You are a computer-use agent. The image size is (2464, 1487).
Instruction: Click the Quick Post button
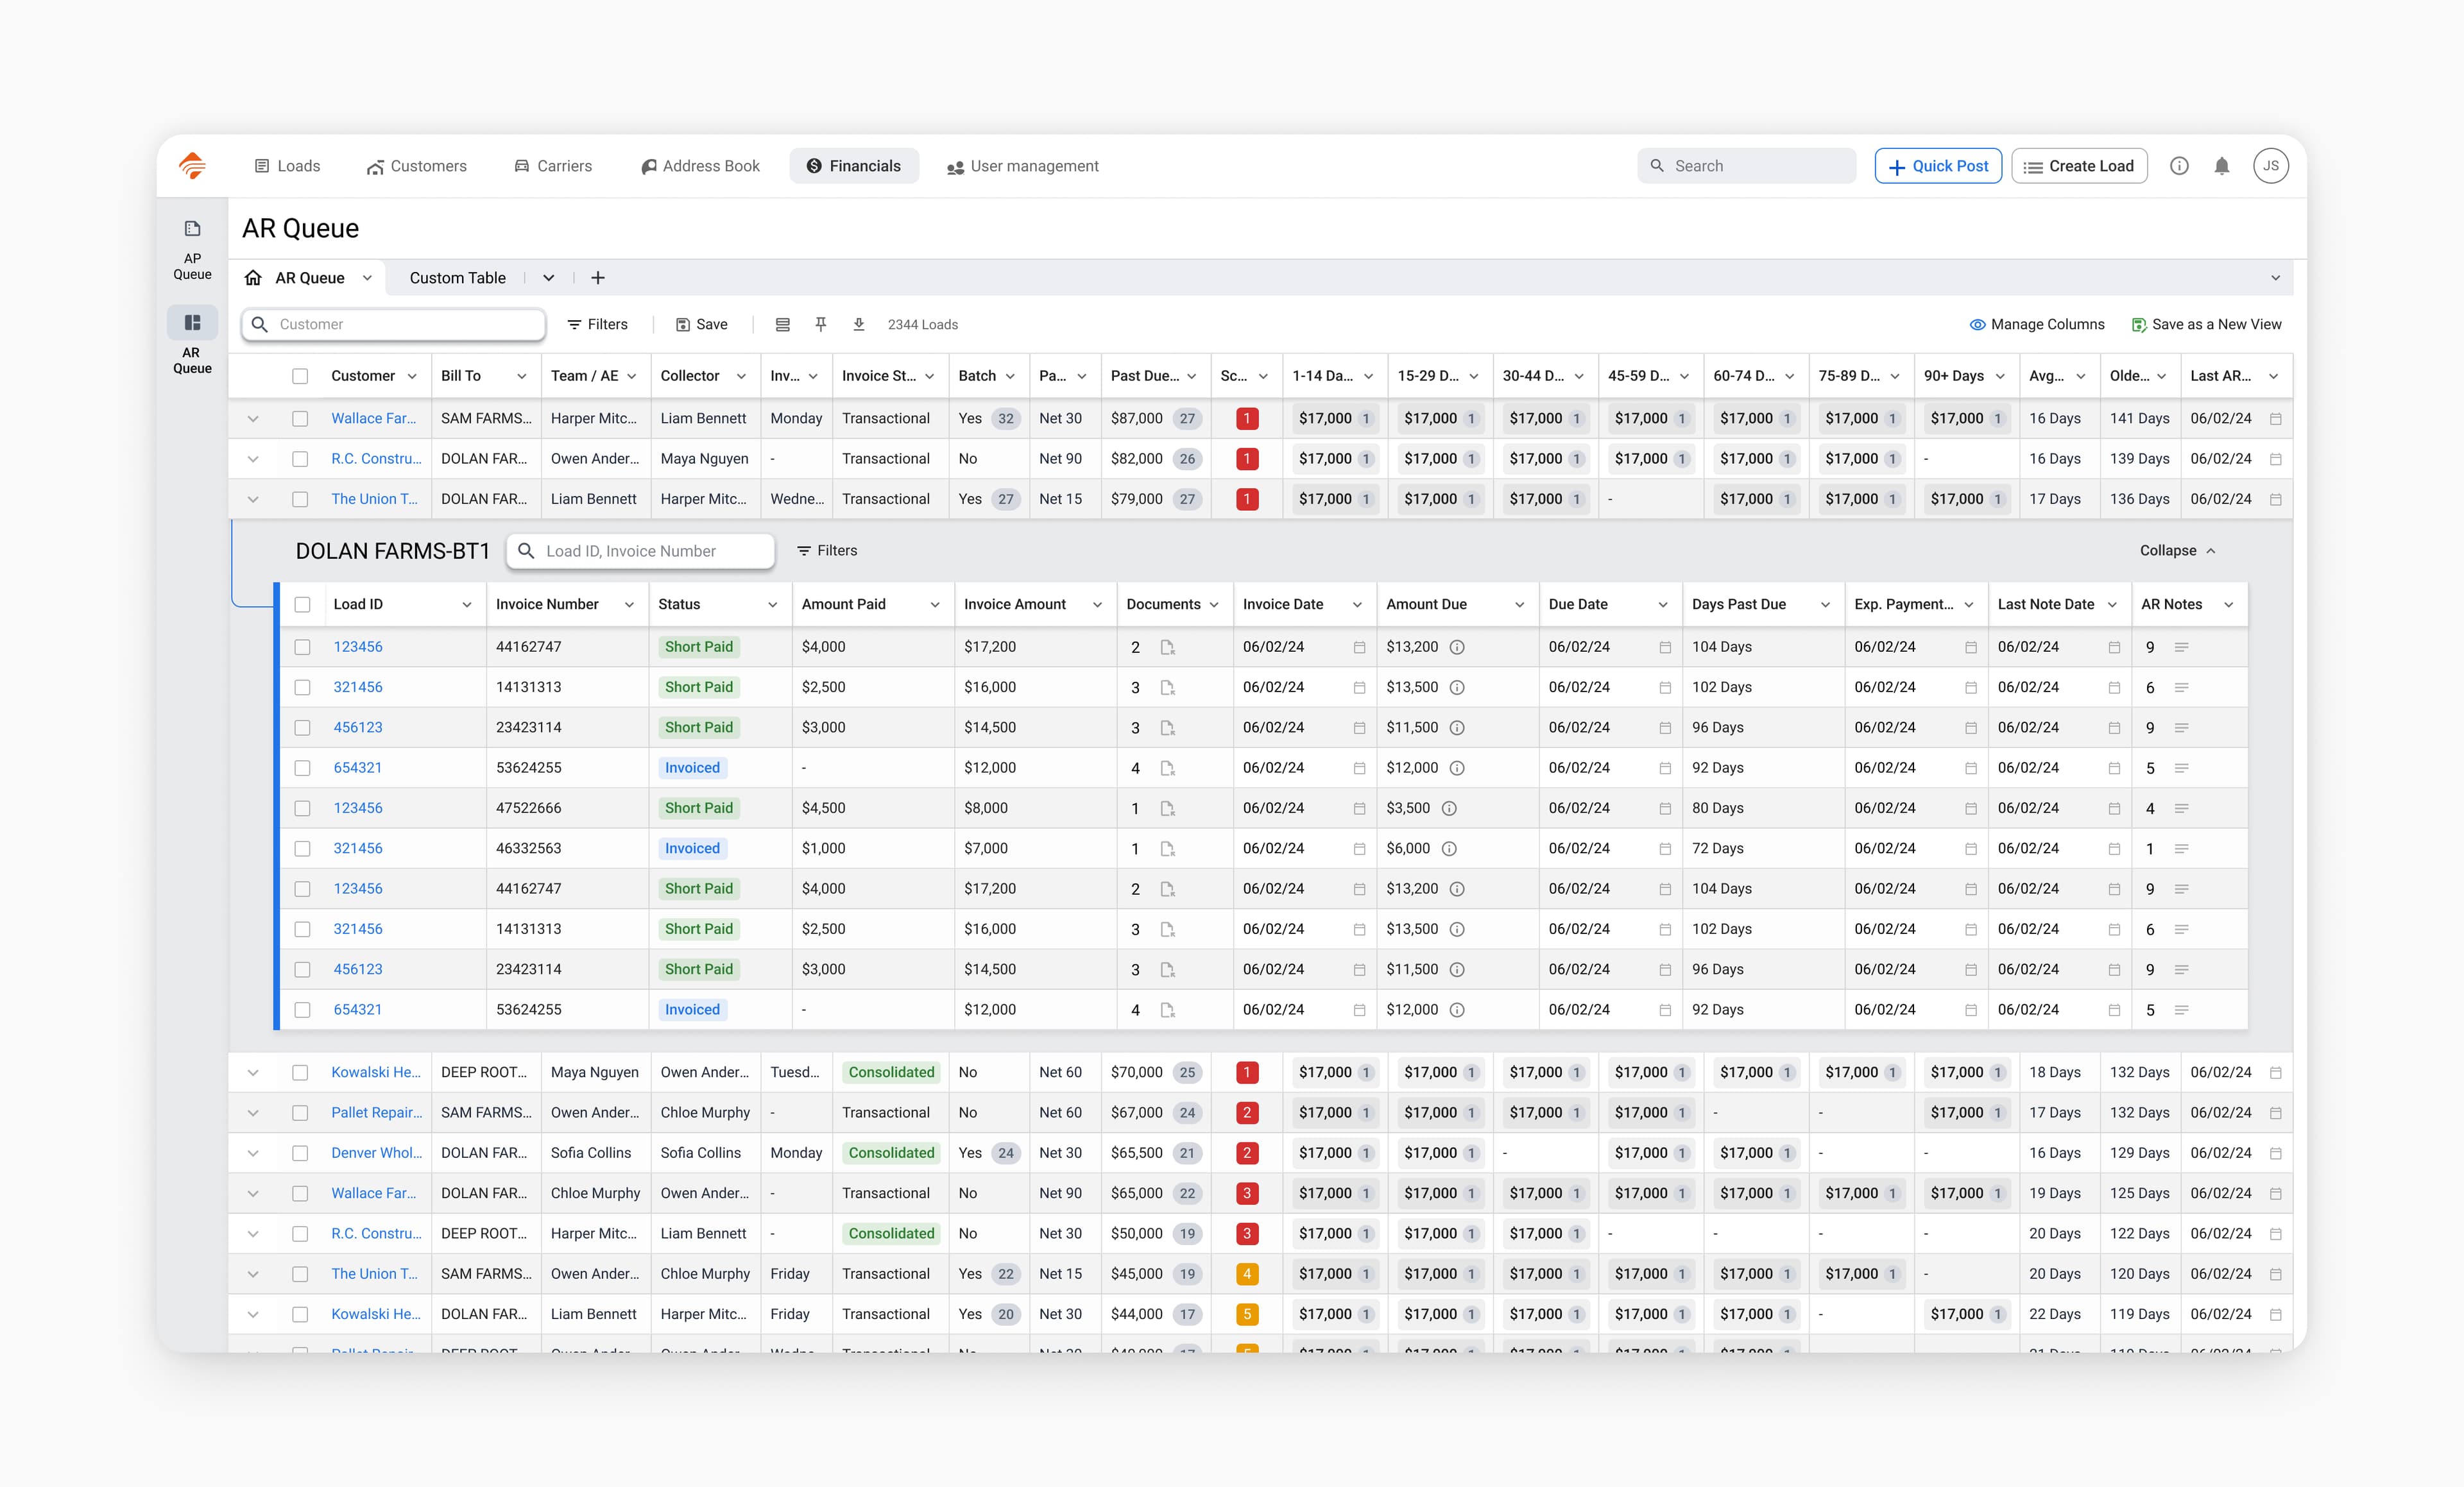(x=1938, y=166)
